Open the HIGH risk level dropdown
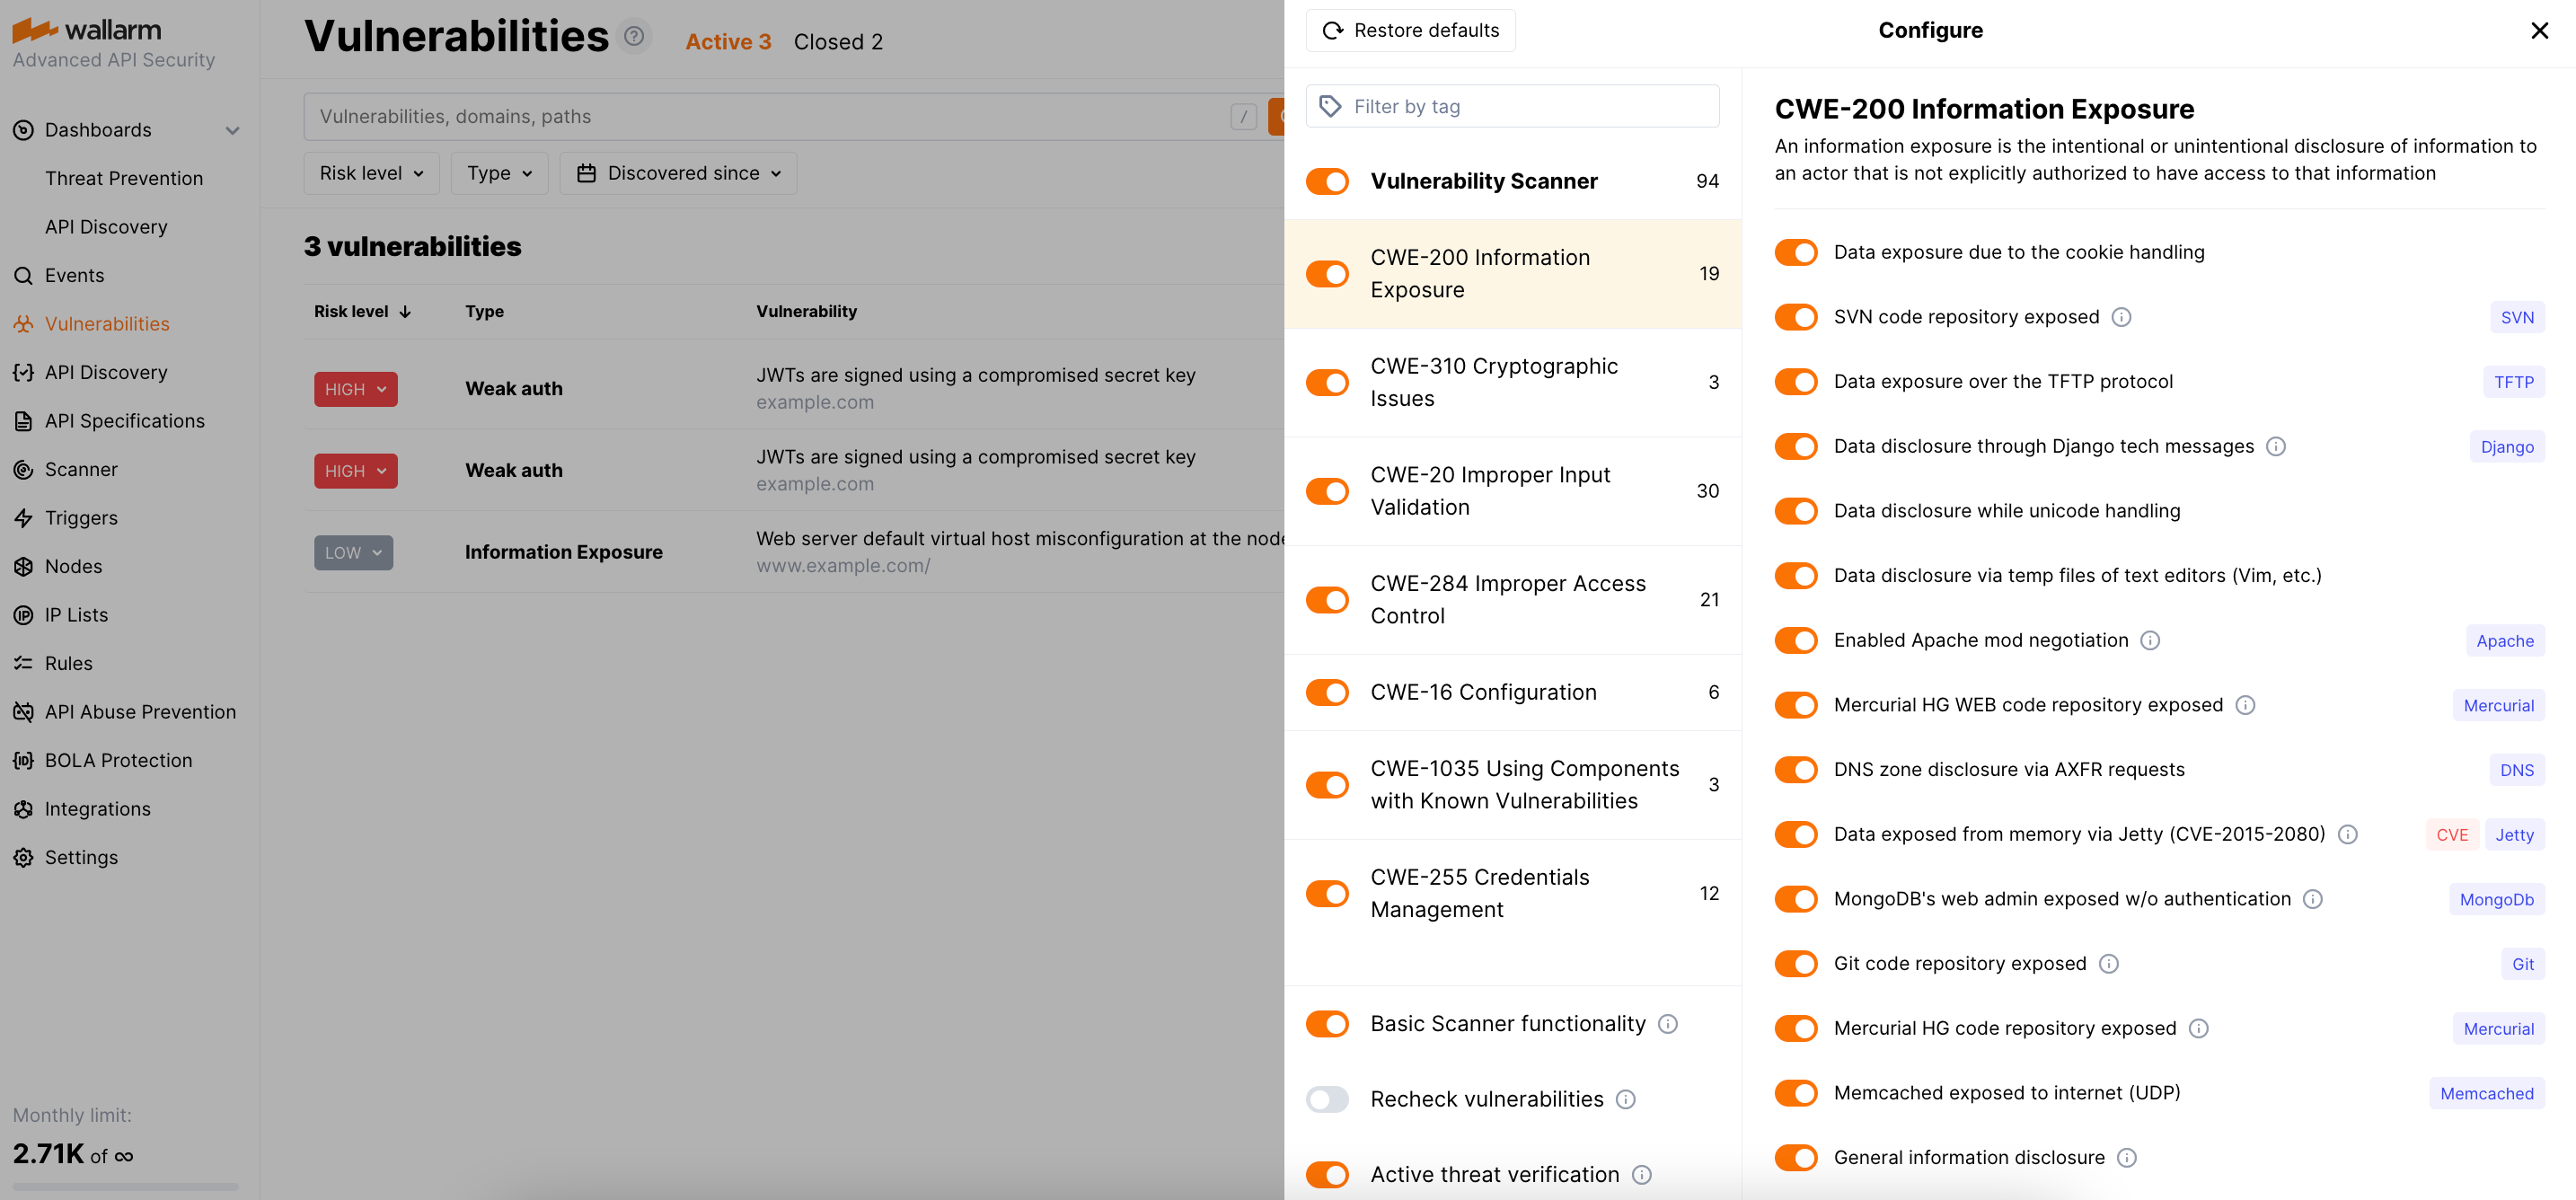The width and height of the screenshot is (2576, 1200). pyautogui.click(x=355, y=389)
